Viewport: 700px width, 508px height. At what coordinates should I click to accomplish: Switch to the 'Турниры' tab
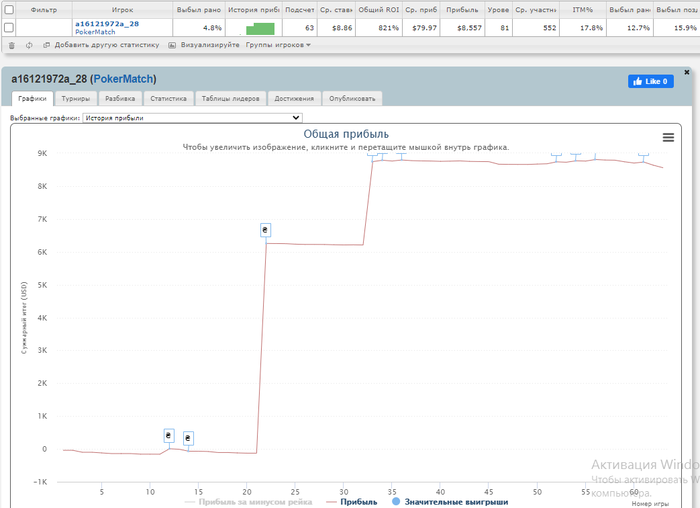click(x=76, y=99)
